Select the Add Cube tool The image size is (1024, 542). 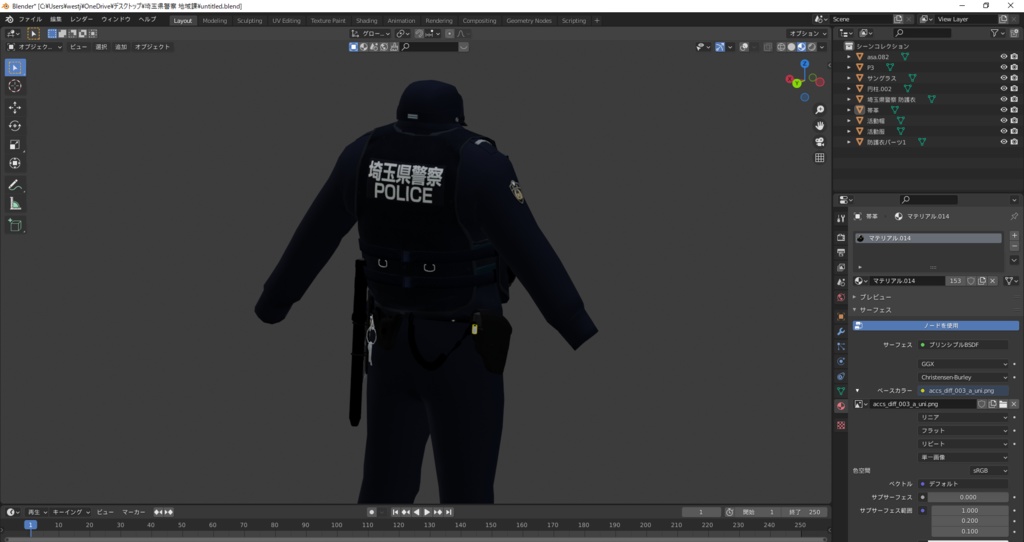point(15,225)
